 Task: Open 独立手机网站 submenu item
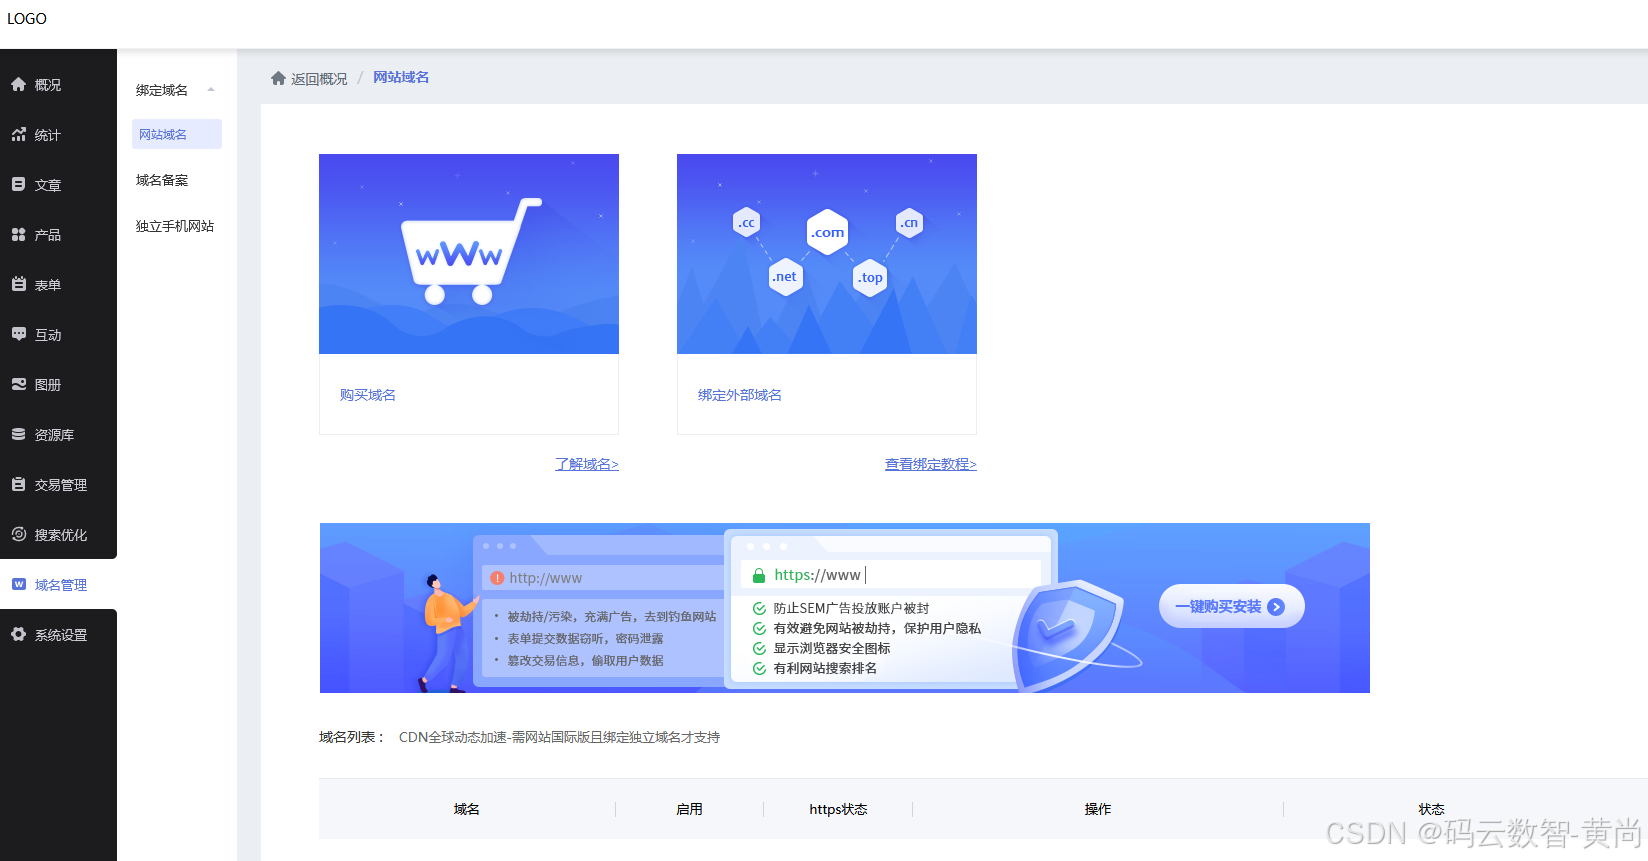click(175, 226)
